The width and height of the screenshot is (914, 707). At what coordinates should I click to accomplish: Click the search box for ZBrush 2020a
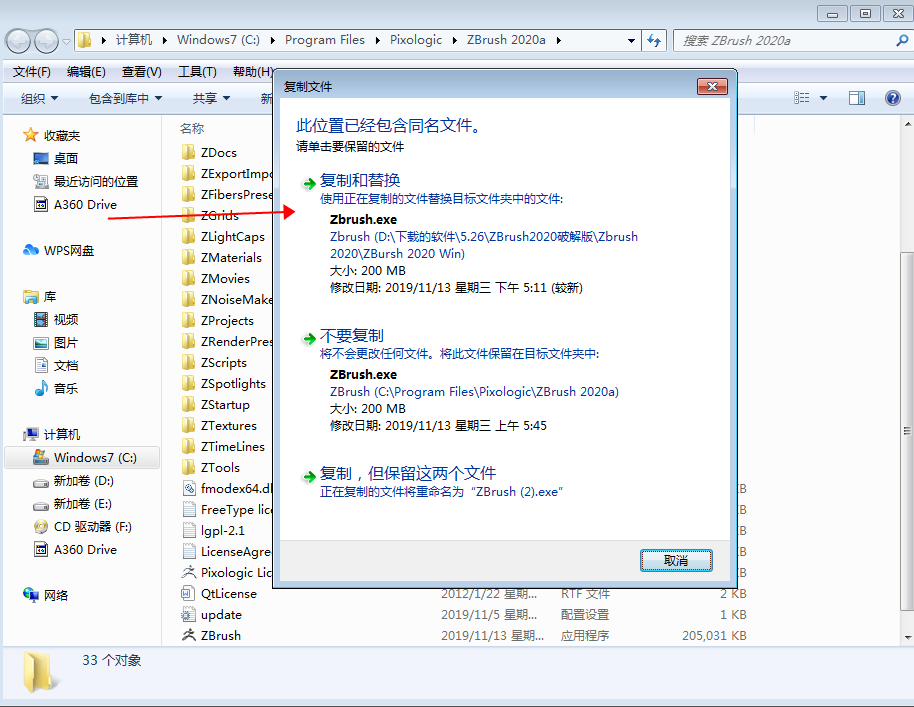click(x=787, y=40)
